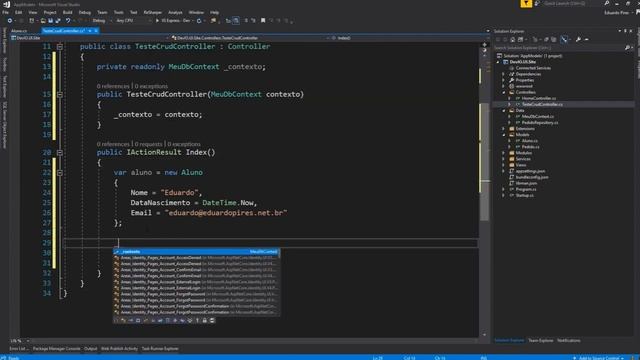Open the File menu
This screenshot has width=640, height=360.
[5, 13]
